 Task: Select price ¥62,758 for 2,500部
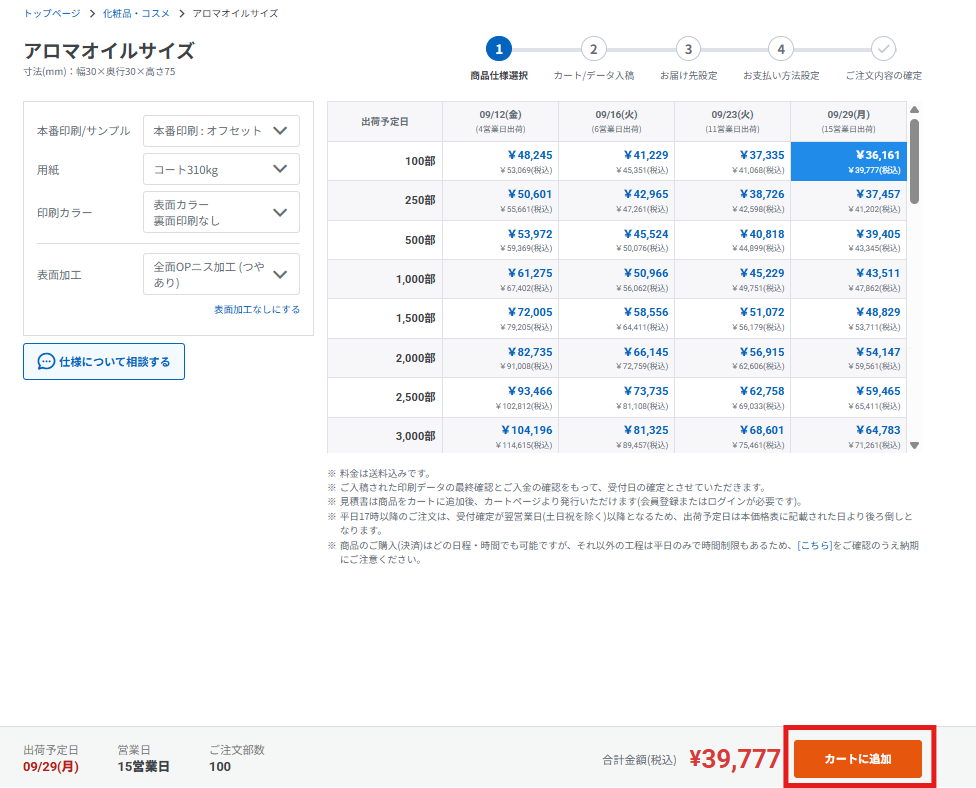(733, 398)
